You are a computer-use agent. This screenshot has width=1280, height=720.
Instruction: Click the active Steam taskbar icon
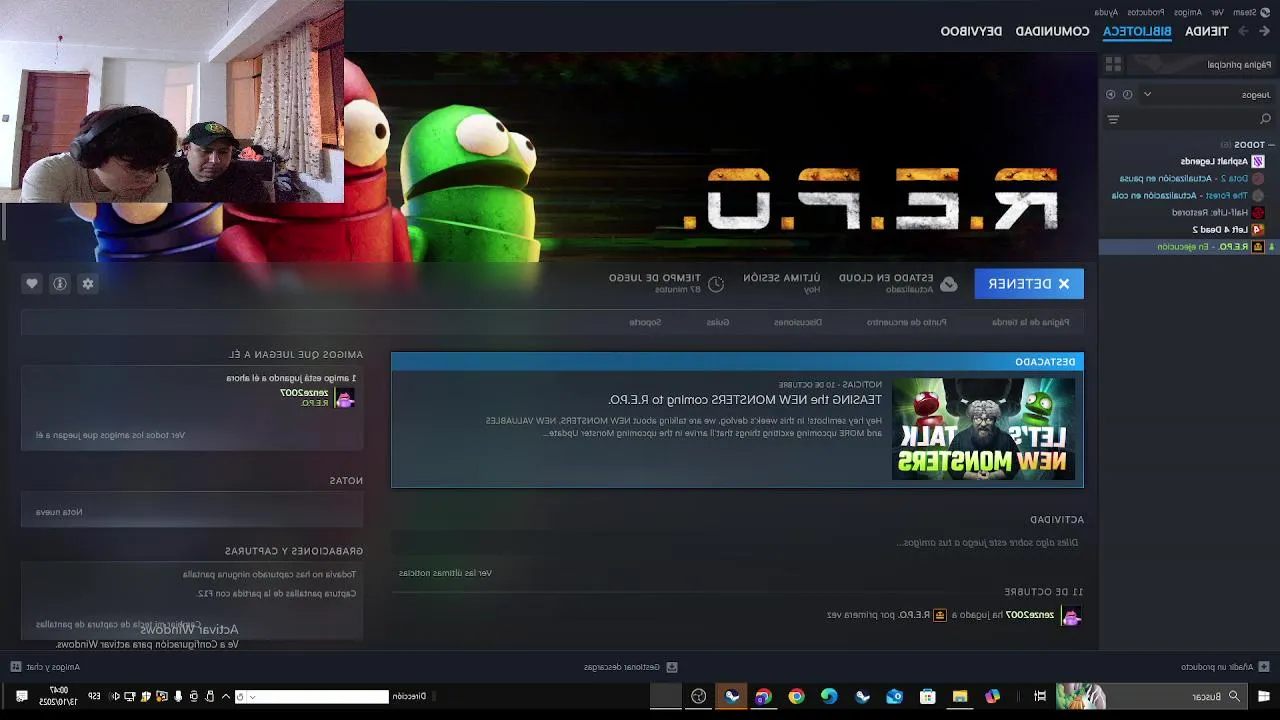[732, 696]
